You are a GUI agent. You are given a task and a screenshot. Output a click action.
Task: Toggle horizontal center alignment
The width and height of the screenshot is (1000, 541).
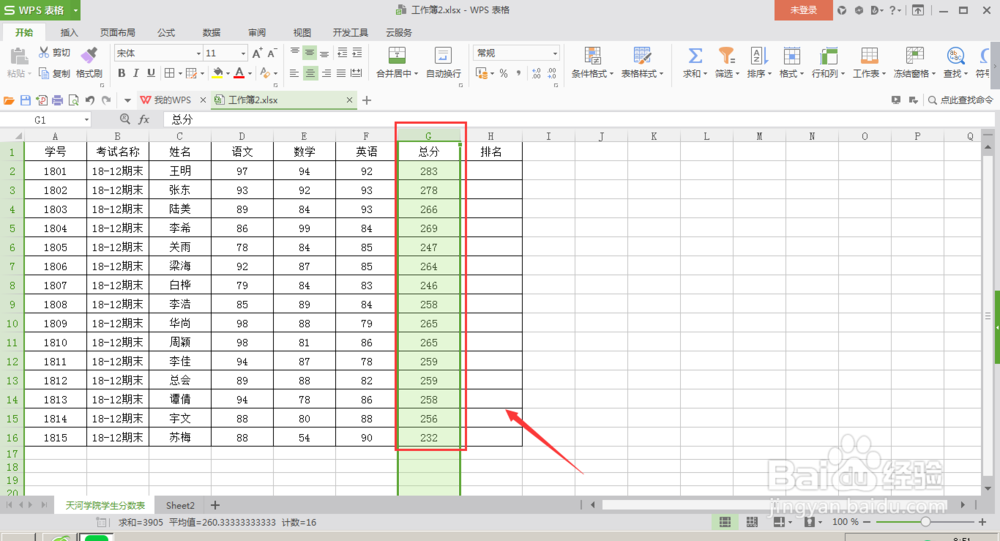[x=310, y=73]
